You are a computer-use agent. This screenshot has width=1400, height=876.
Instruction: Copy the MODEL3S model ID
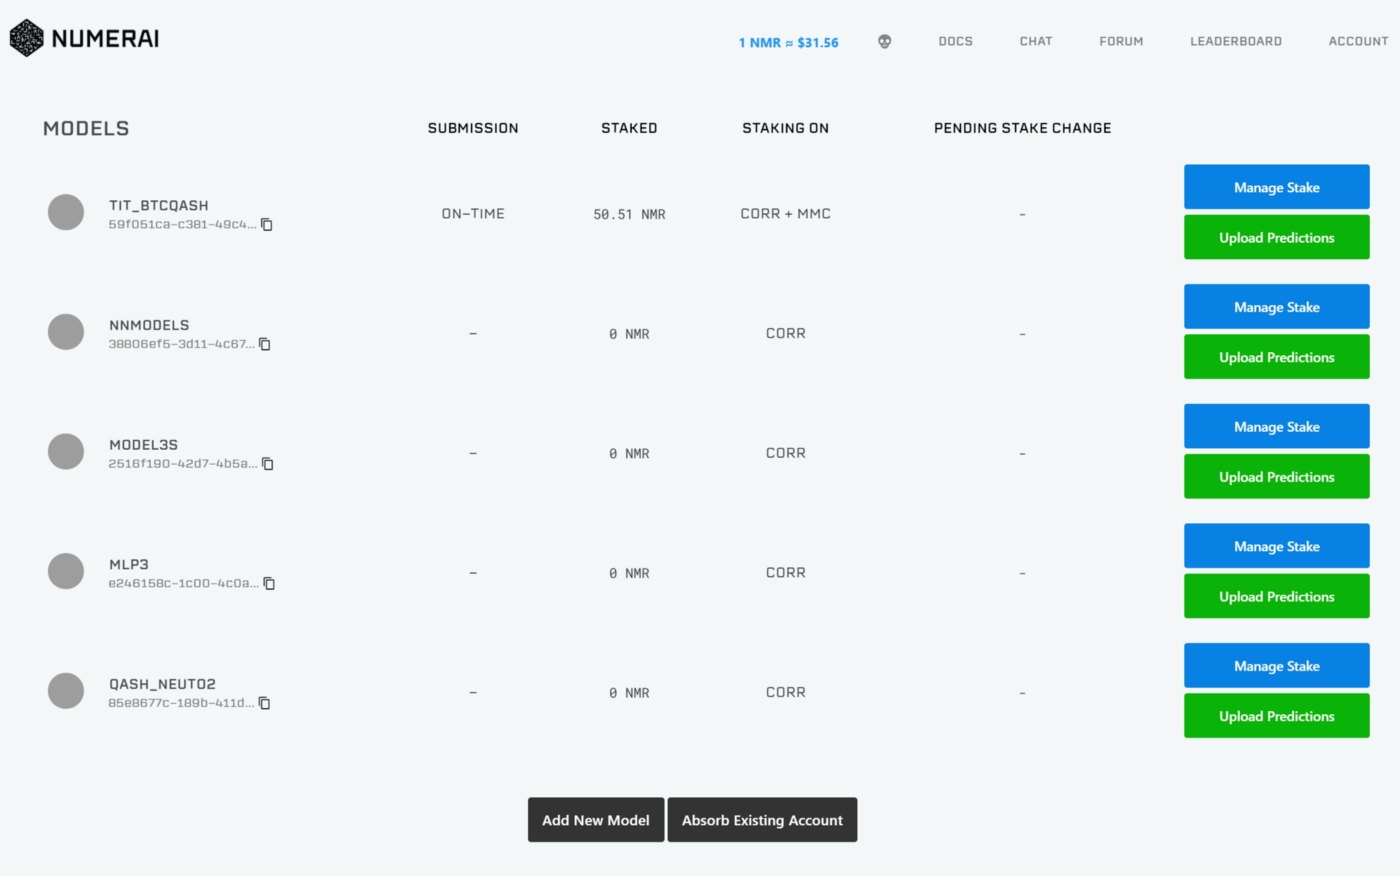(267, 464)
